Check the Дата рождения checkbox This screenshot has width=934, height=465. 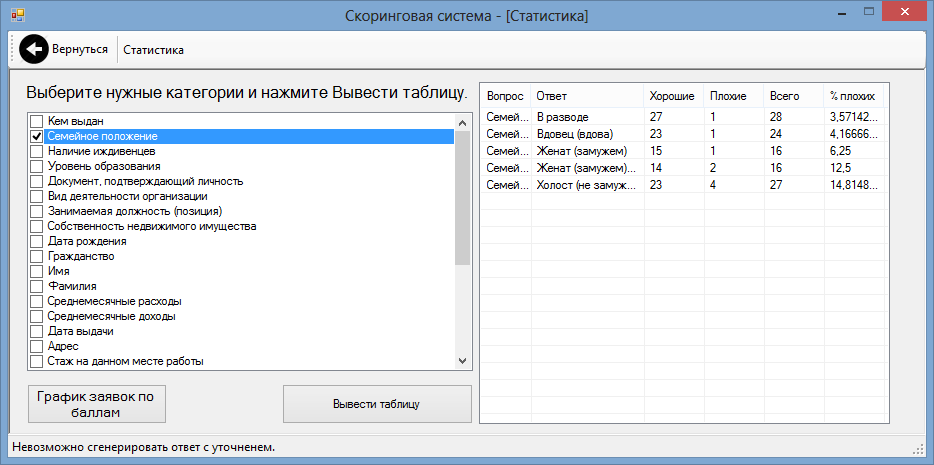coord(37,241)
